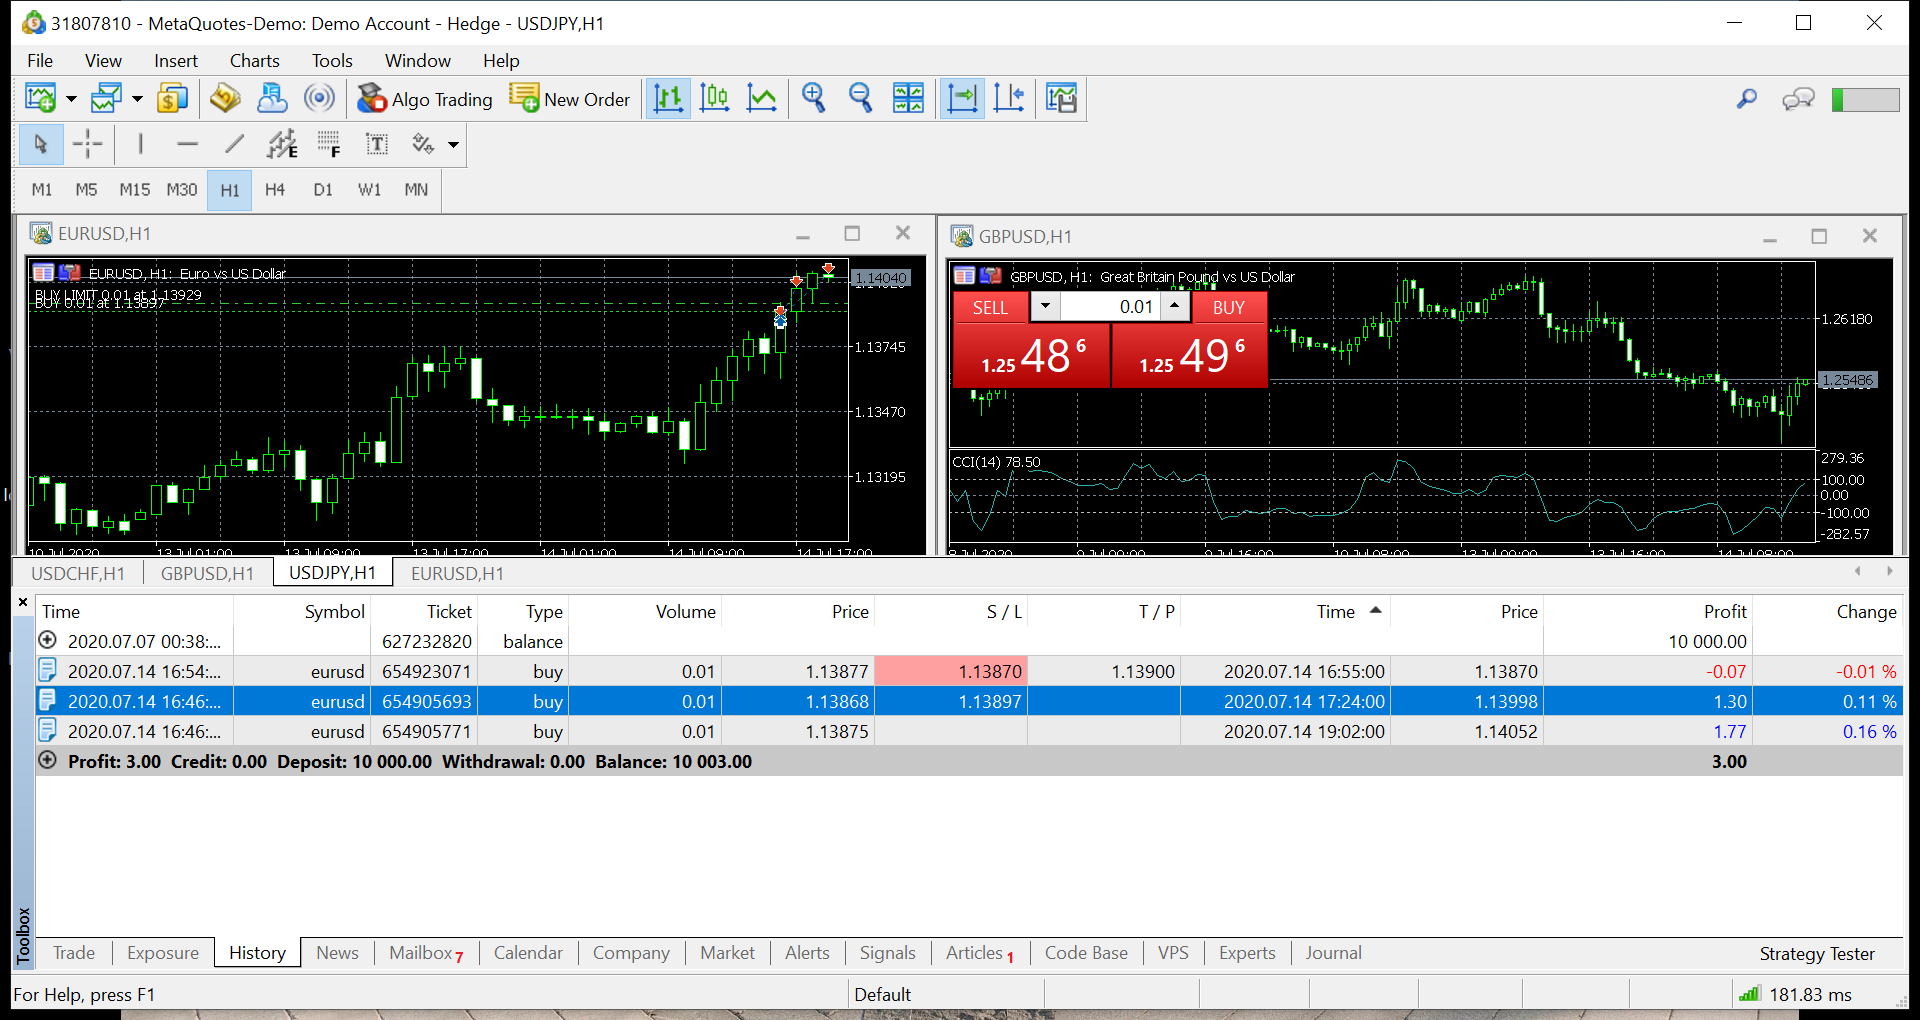Screen dimensions: 1920x1020
Task: Open Market Watch dollar icon
Action: (172, 98)
